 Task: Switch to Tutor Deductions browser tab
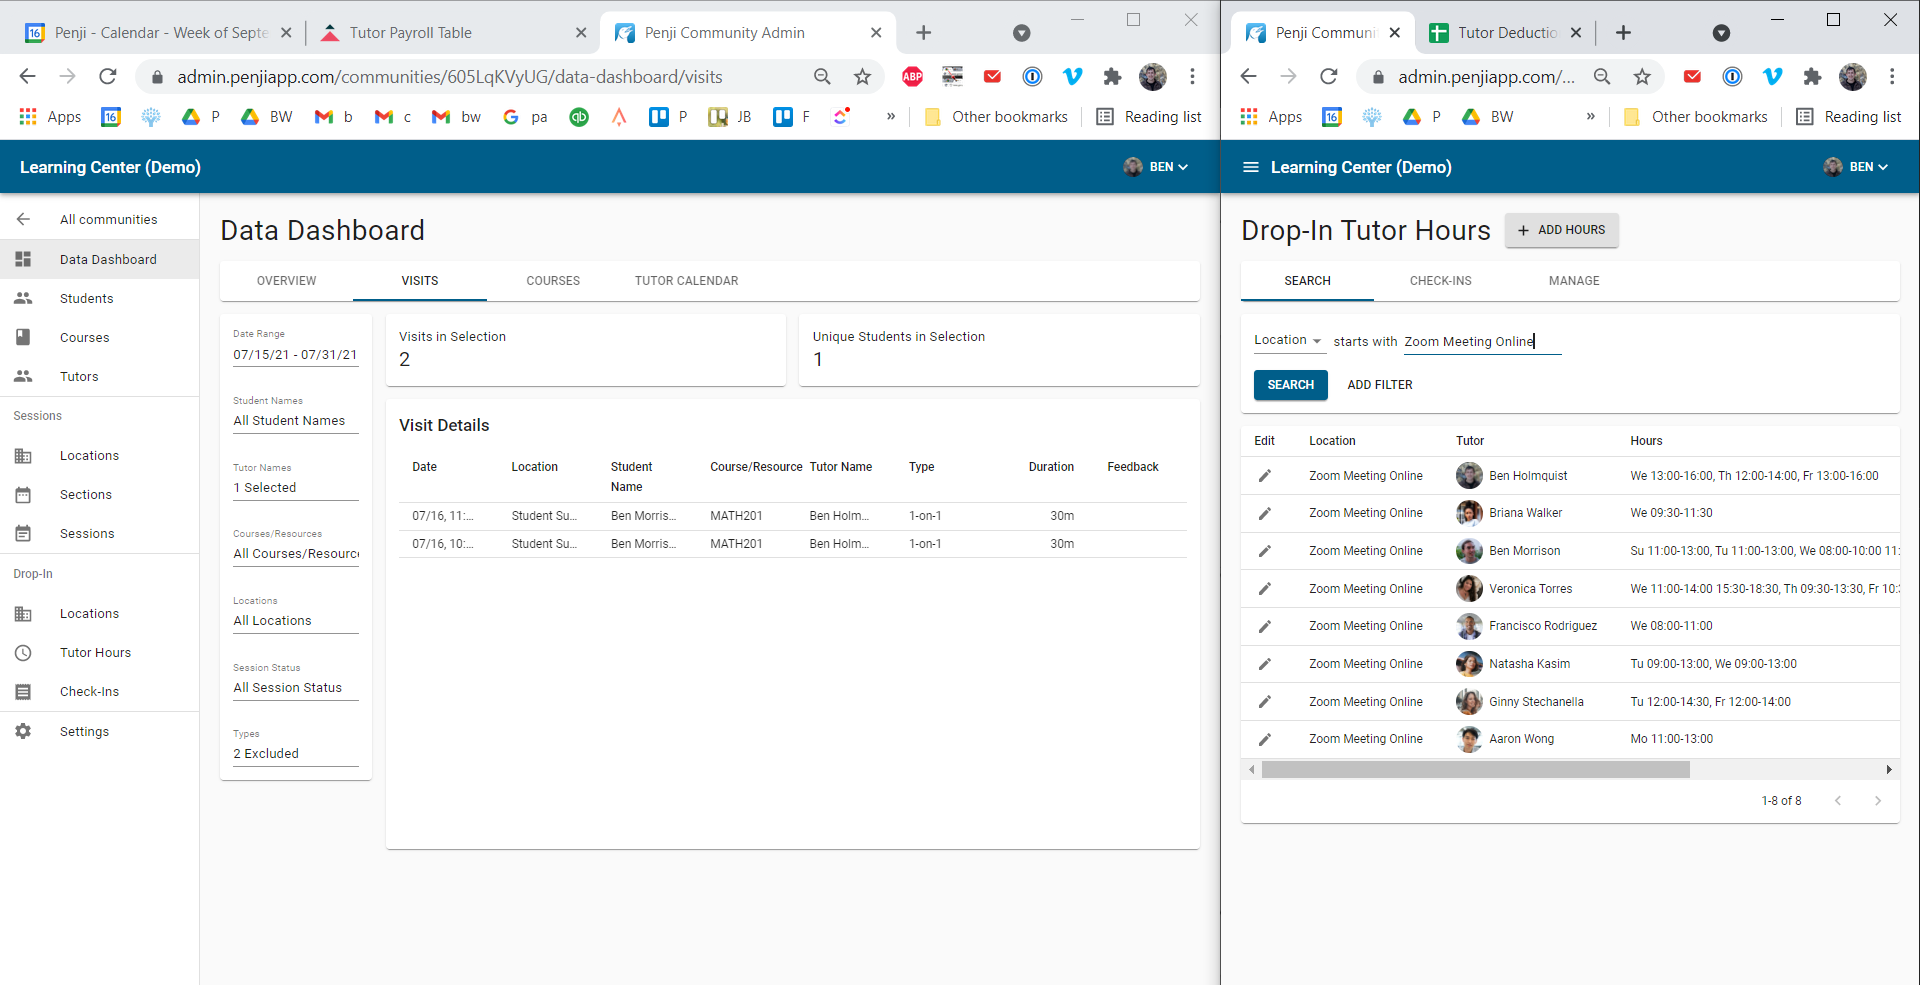click(1507, 33)
